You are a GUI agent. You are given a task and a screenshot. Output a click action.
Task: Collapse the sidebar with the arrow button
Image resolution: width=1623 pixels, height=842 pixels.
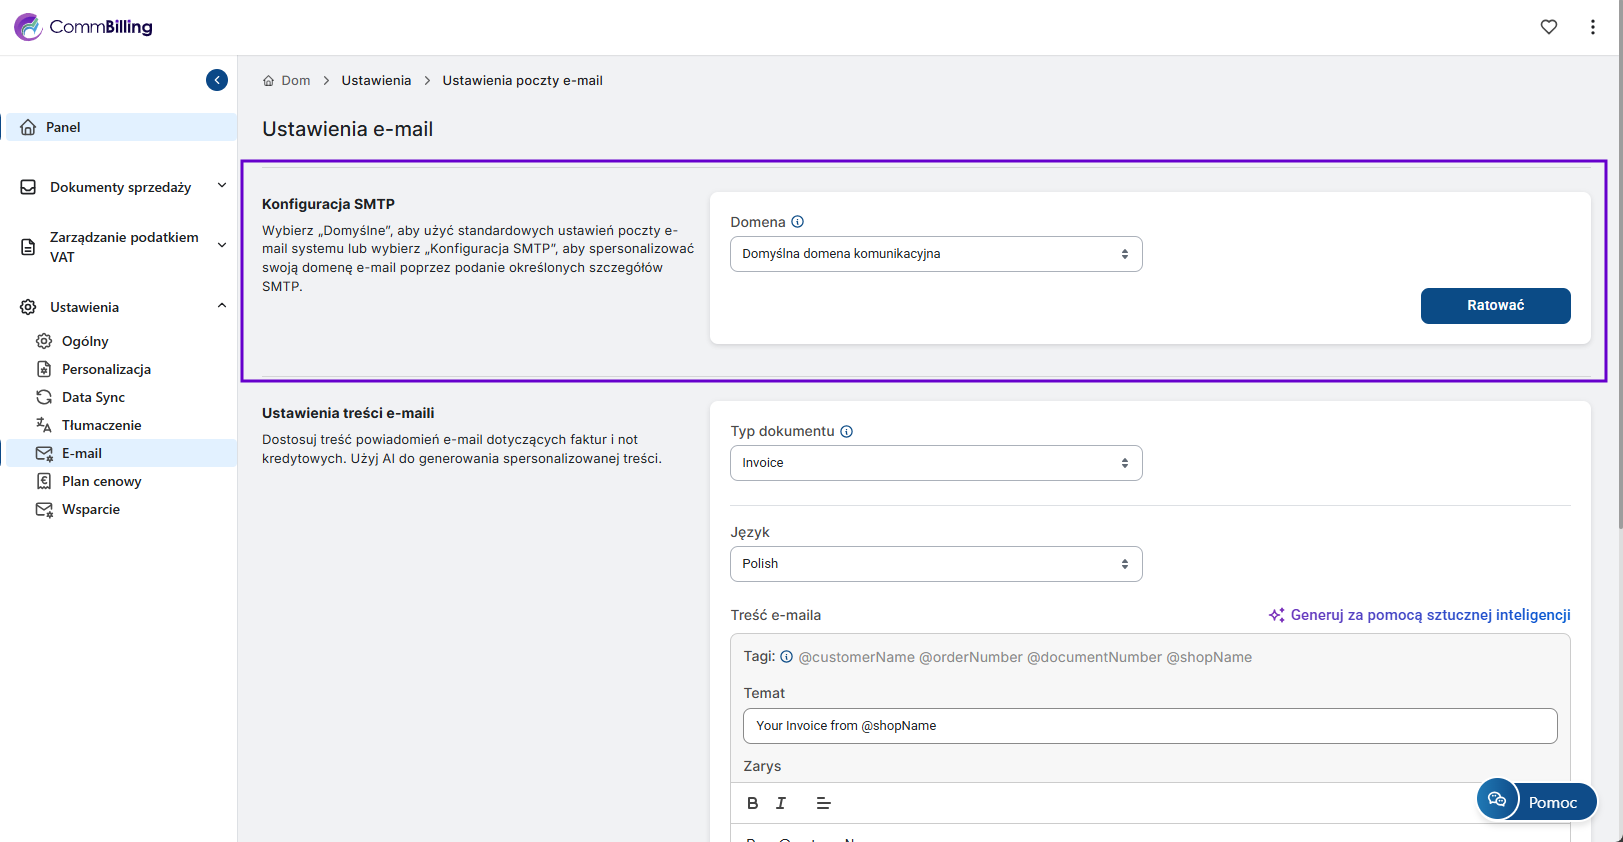coord(217,80)
